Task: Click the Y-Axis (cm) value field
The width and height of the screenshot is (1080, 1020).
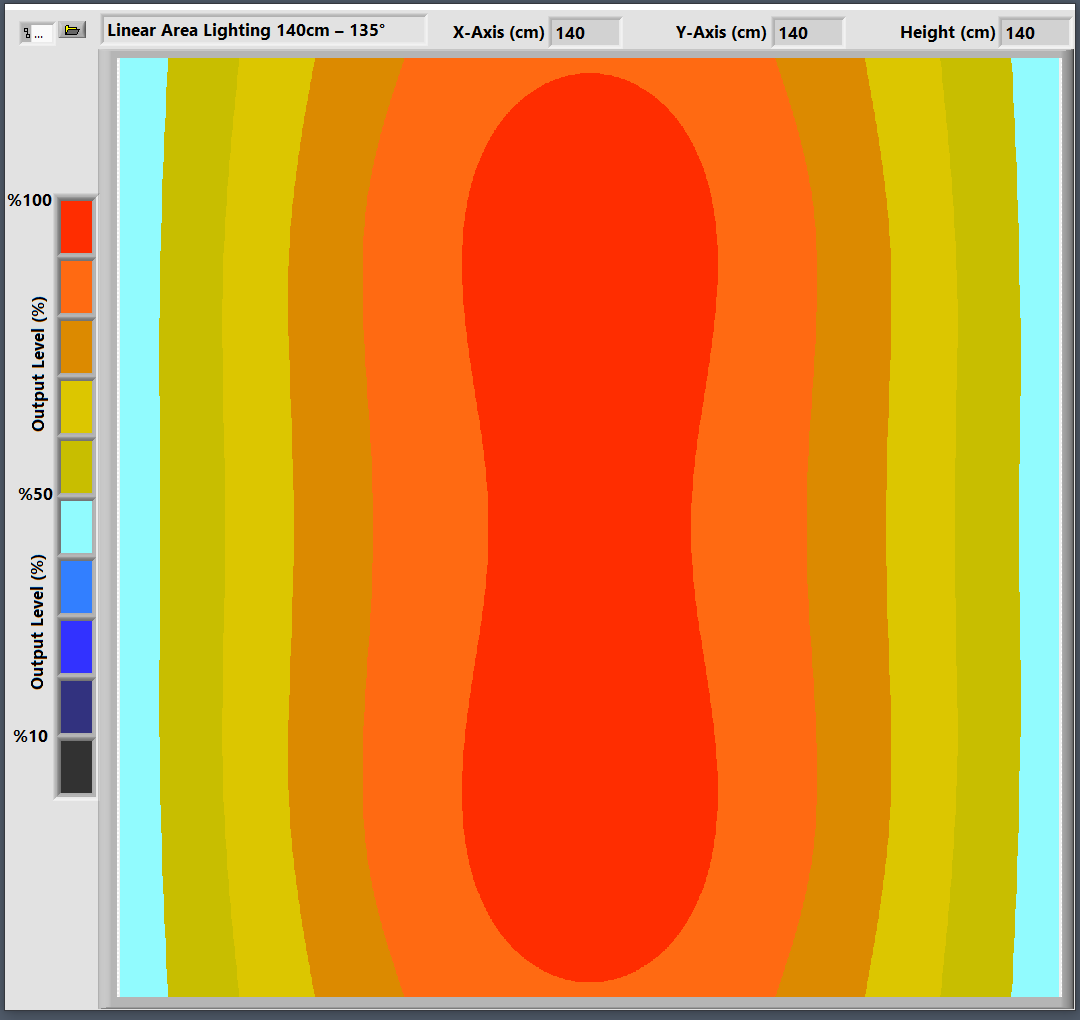Action: click(808, 33)
